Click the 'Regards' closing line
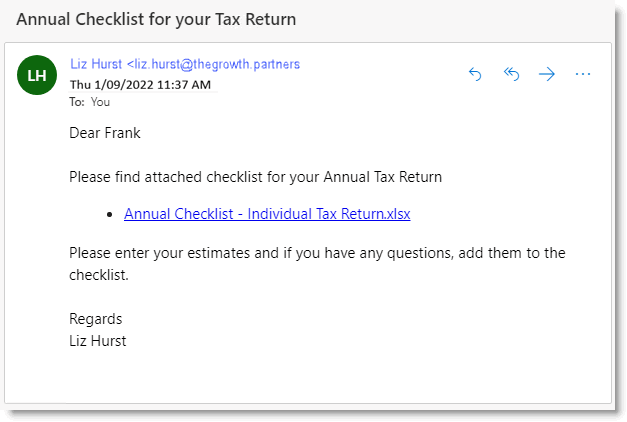The image size is (627, 422). coord(95,319)
